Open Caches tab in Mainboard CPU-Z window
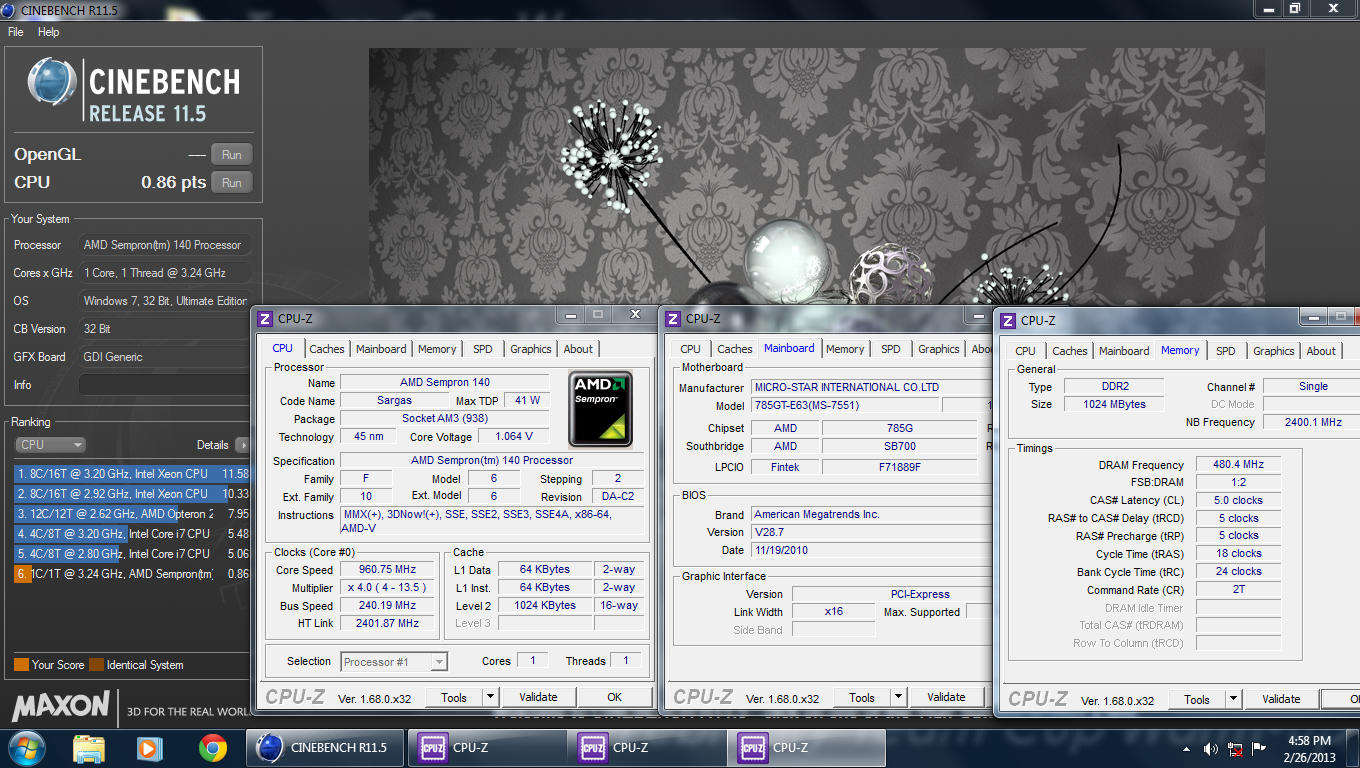 coord(735,349)
